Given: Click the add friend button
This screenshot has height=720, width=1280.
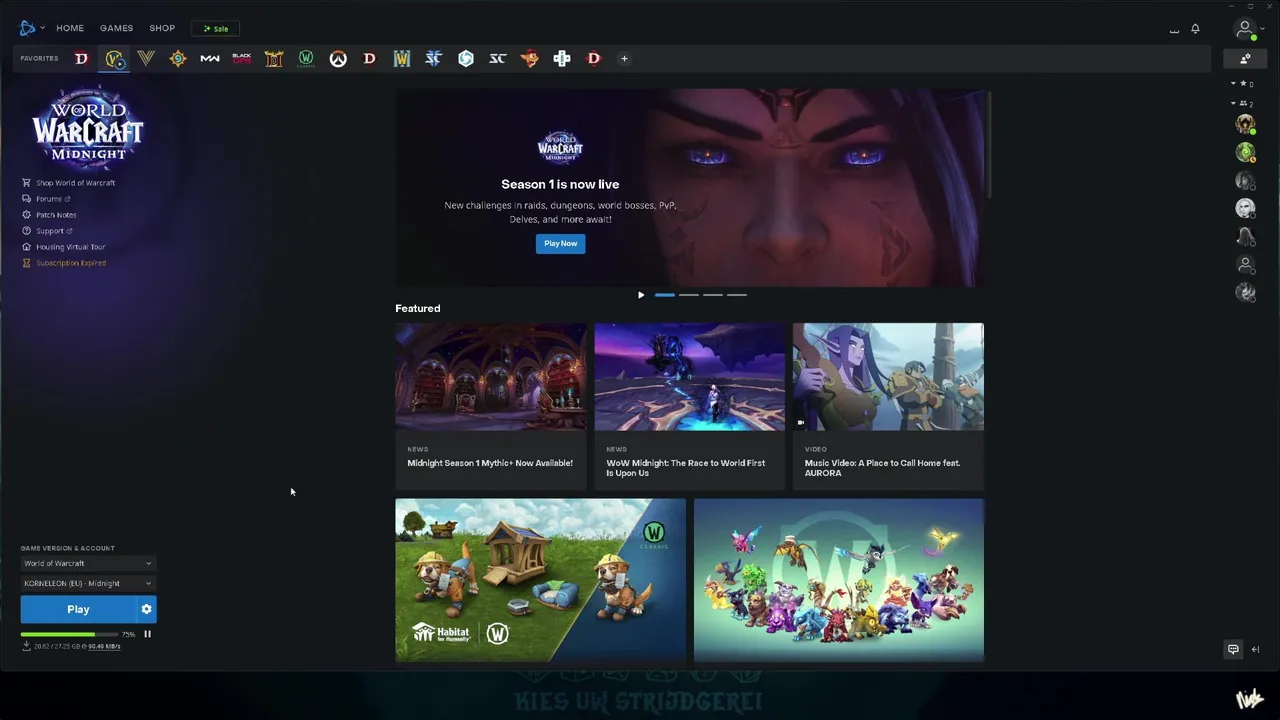Looking at the screenshot, I should point(1245,59).
